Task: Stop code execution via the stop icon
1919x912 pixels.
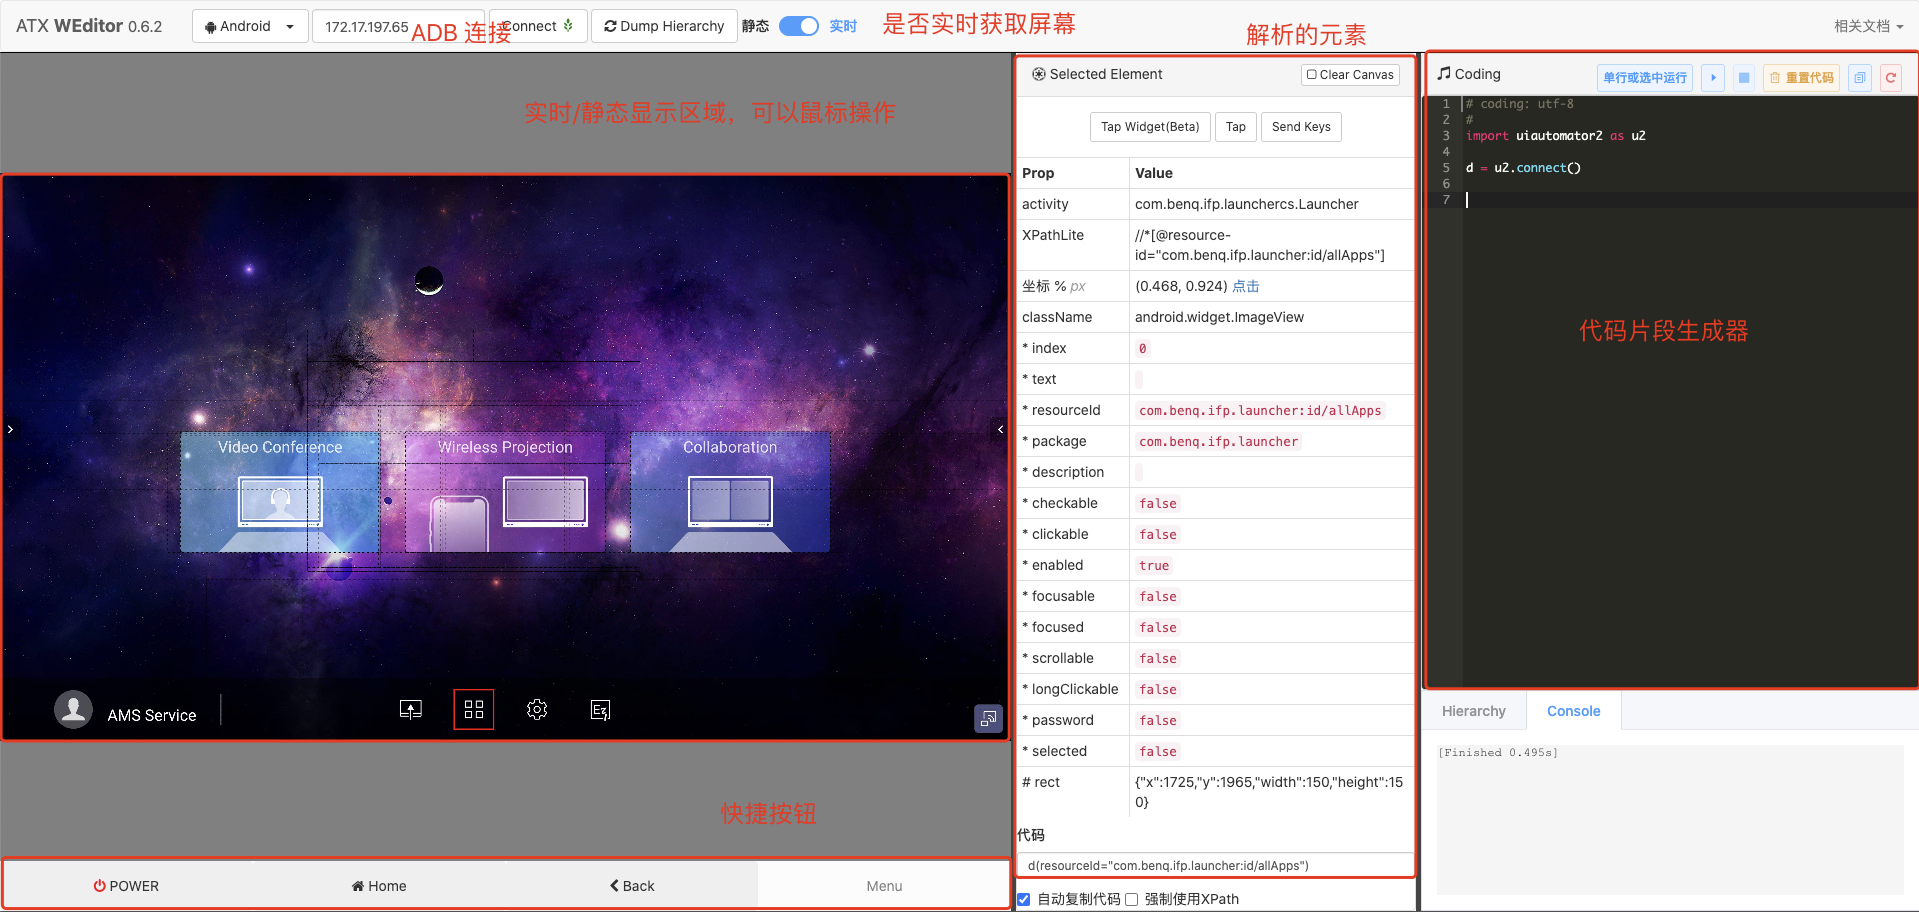Action: click(1743, 77)
